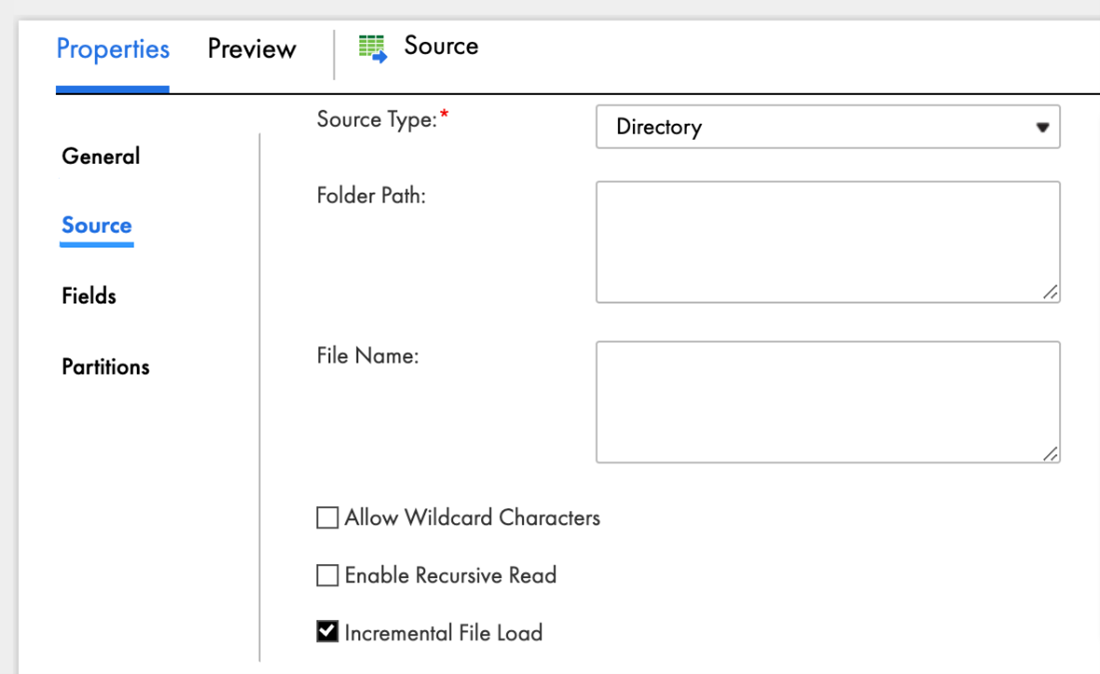This screenshot has height=674, width=1100.
Task: Uncheck the Incremental File Load checkbox
Action: click(x=327, y=632)
